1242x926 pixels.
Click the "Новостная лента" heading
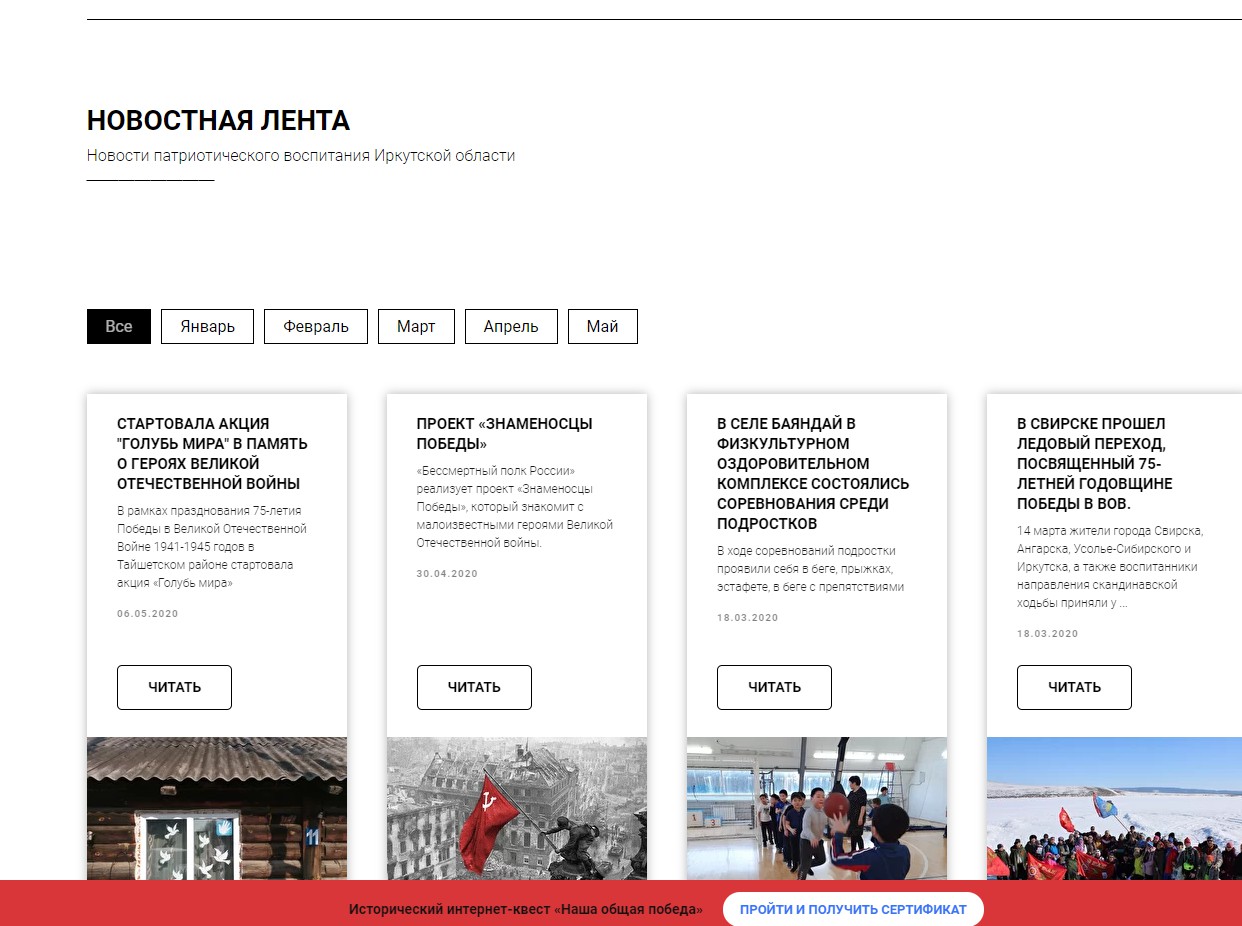click(218, 121)
